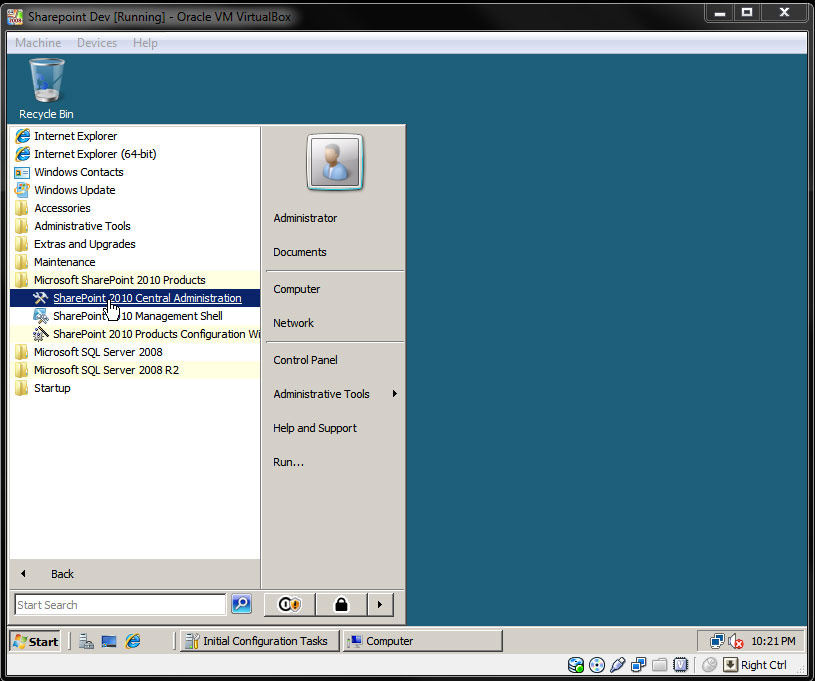Open Computer from Start menu right pane
Viewport: 815px width, 681px height.
pos(297,290)
